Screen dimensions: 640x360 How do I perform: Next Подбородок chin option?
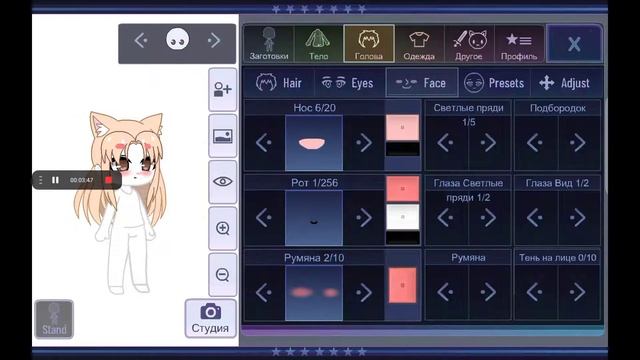[579, 143]
